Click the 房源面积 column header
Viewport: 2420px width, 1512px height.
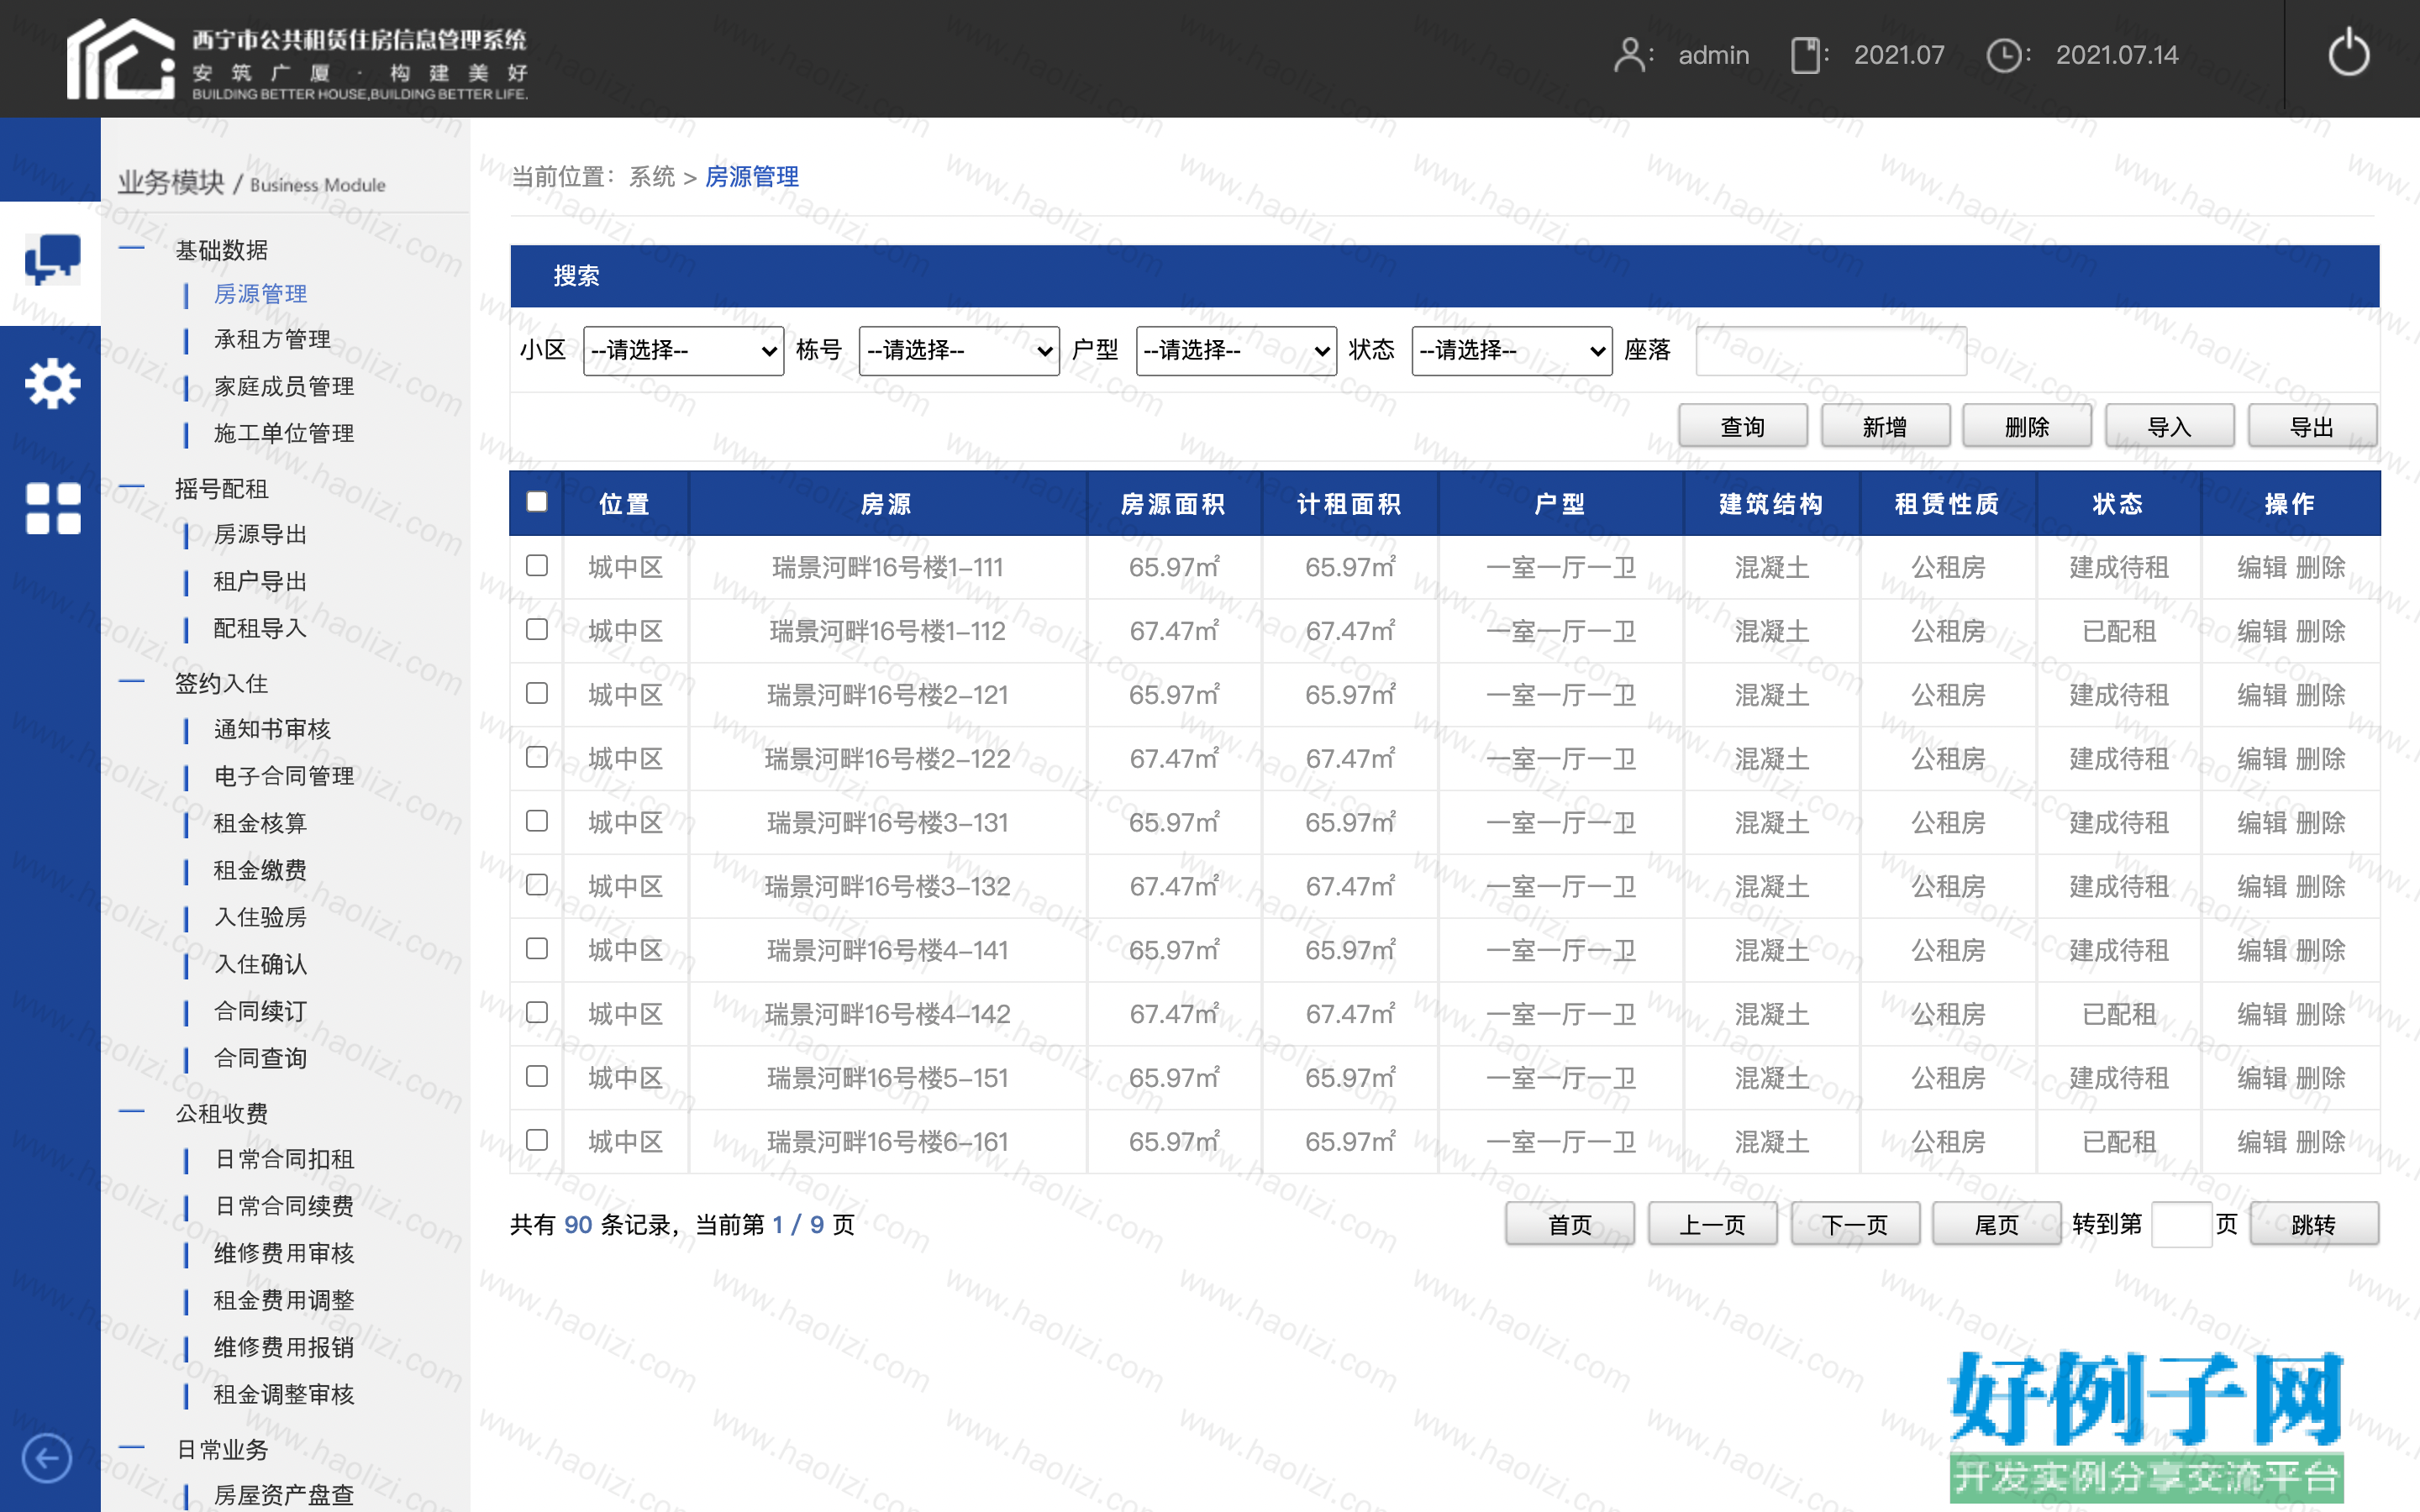tap(1174, 504)
